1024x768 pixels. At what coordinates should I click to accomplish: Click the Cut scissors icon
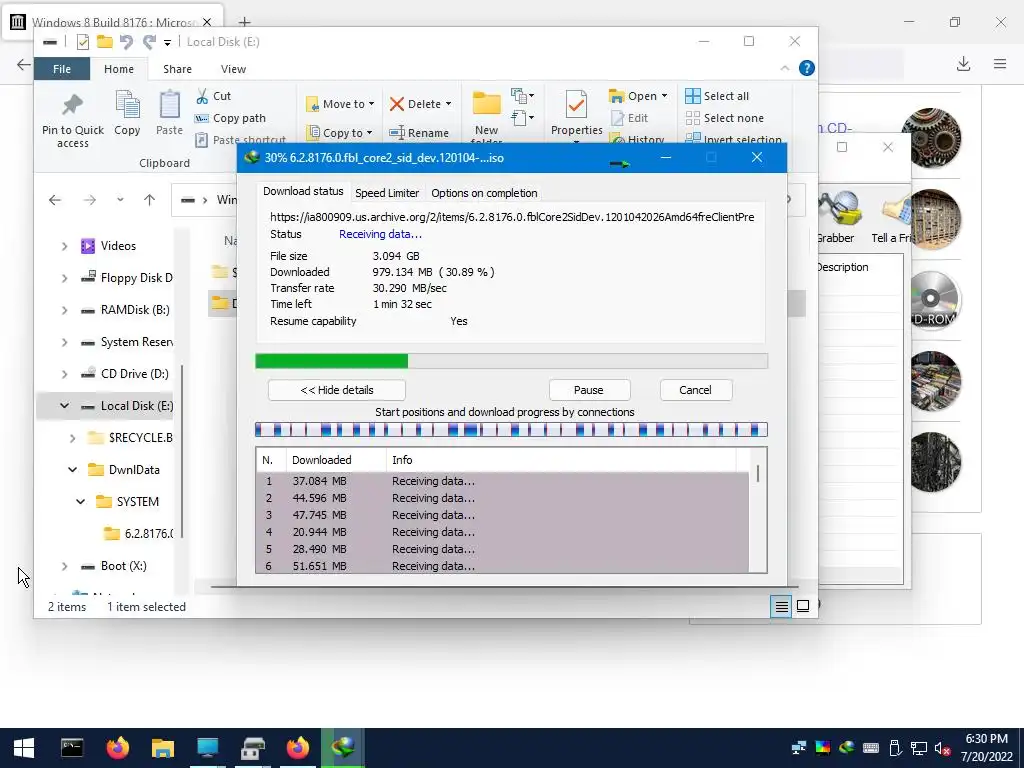tap(202, 96)
